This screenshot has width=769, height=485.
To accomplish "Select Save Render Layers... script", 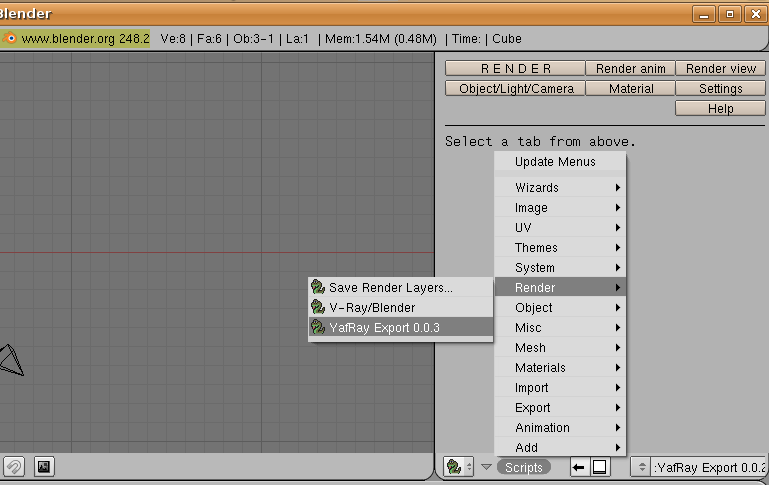I will (401, 287).
